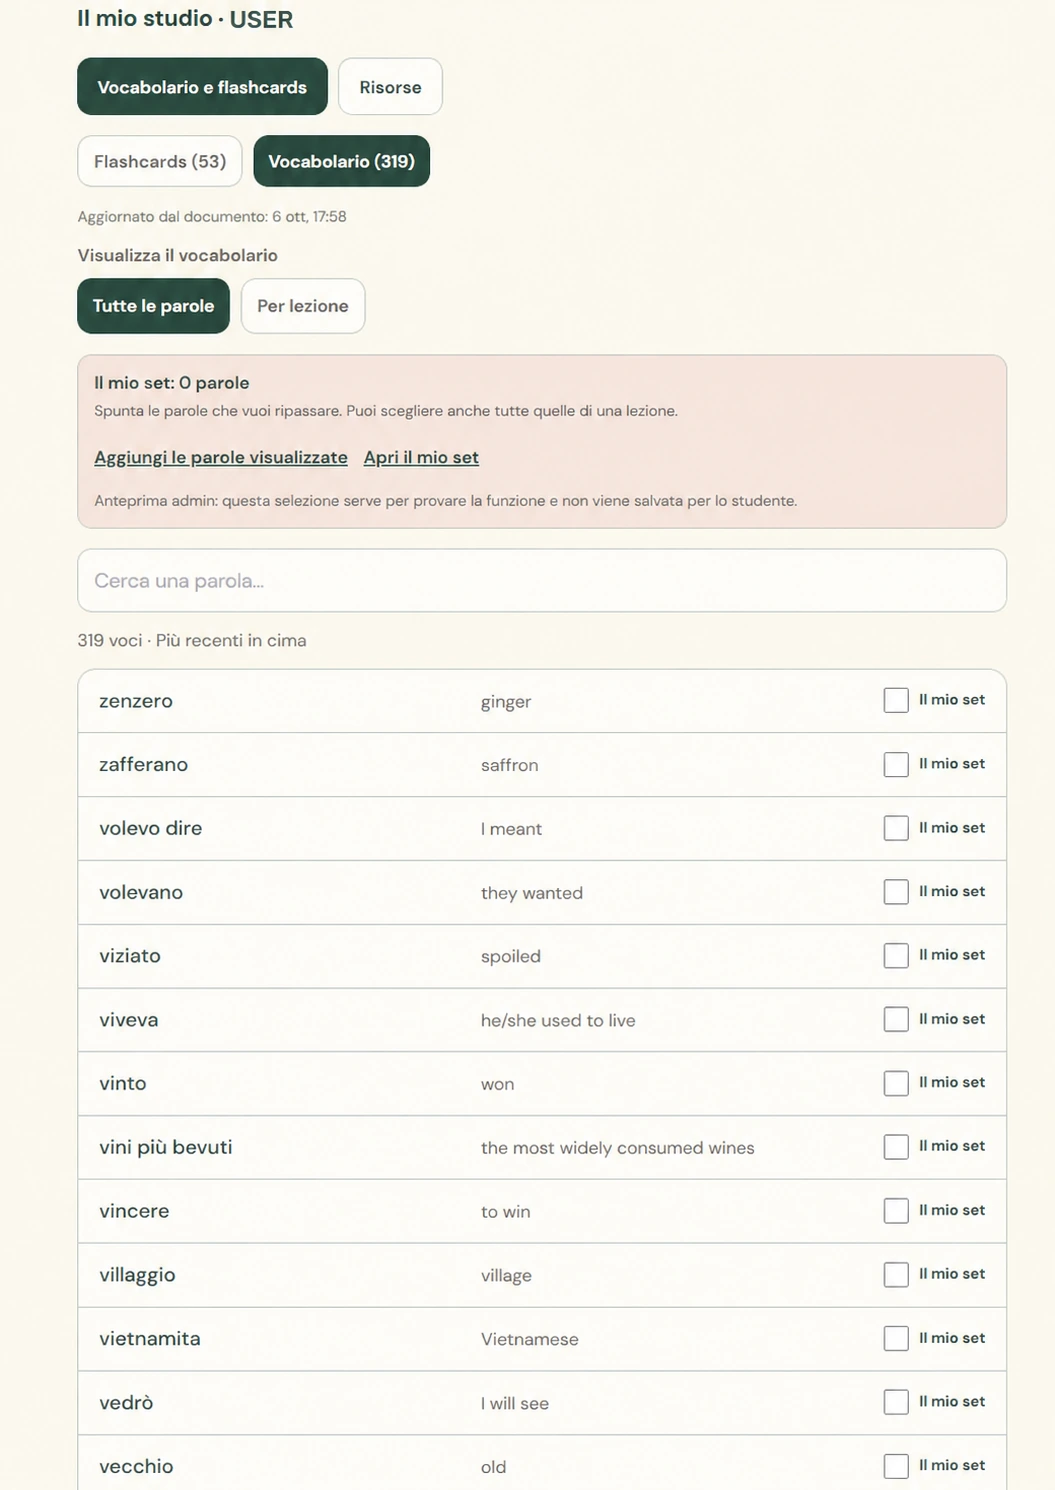Click the Aggiornato dal documento timestamp

point(212,216)
